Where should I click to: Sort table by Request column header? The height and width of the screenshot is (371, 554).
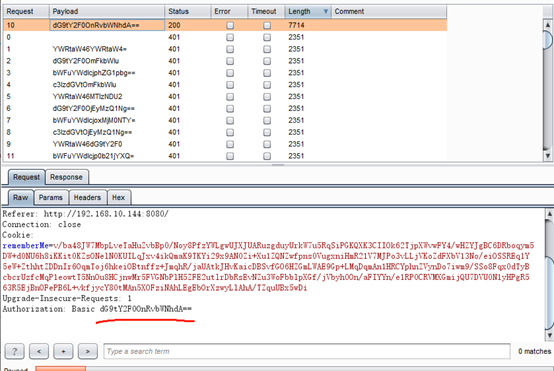click(x=26, y=11)
